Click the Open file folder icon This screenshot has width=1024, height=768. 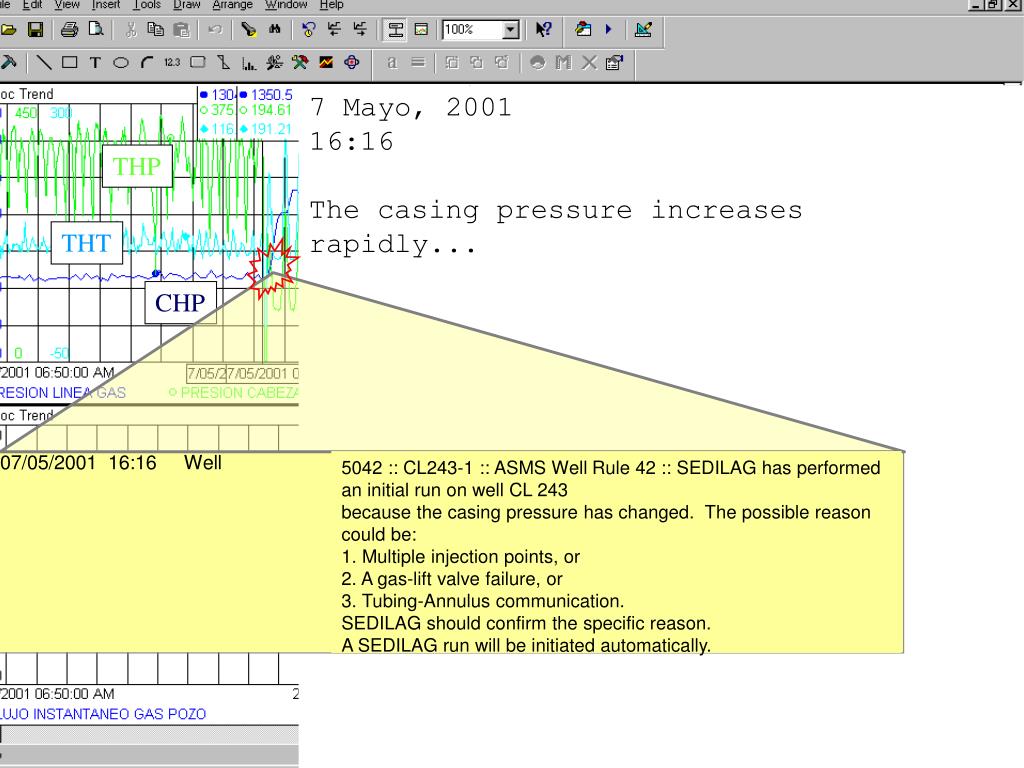(x=9, y=29)
